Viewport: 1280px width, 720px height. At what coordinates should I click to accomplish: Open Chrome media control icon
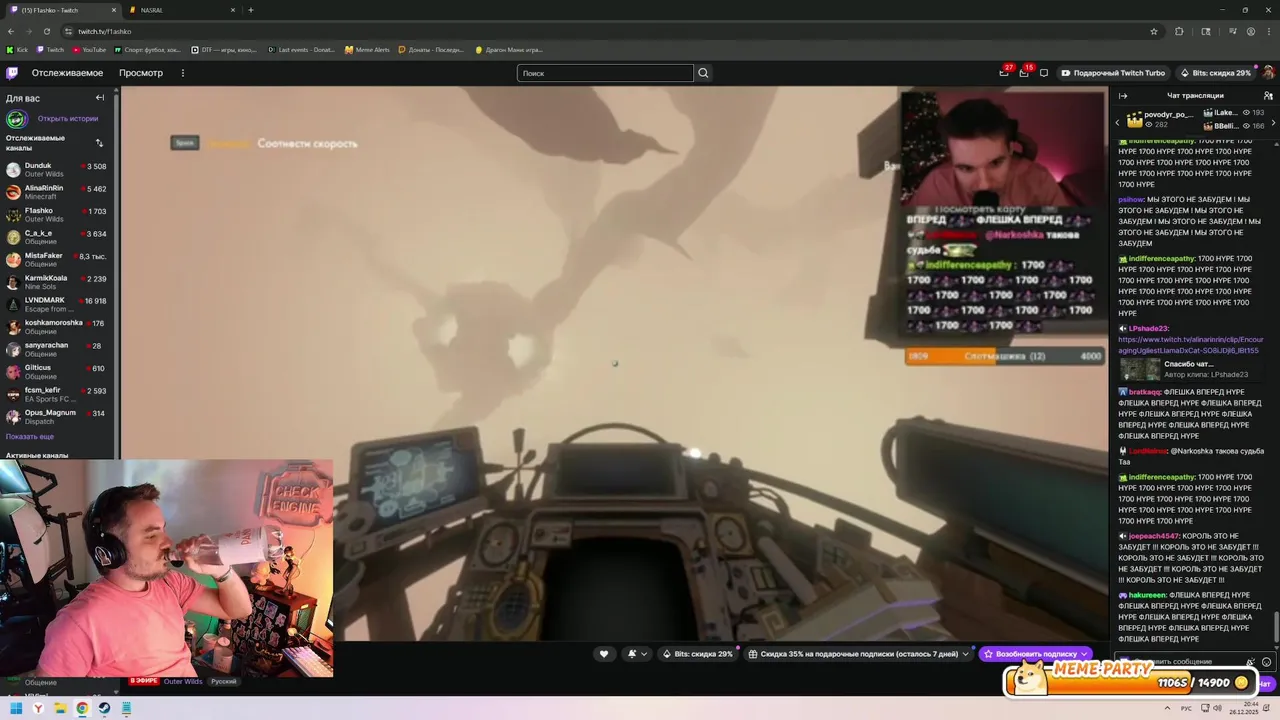click(1232, 31)
